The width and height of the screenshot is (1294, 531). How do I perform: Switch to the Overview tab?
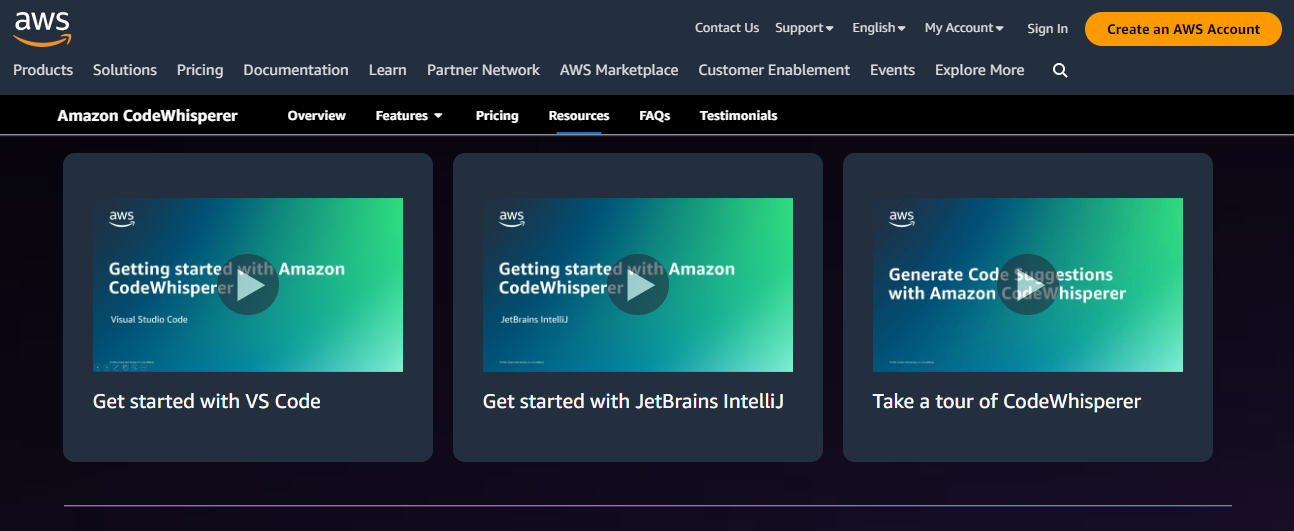click(316, 116)
